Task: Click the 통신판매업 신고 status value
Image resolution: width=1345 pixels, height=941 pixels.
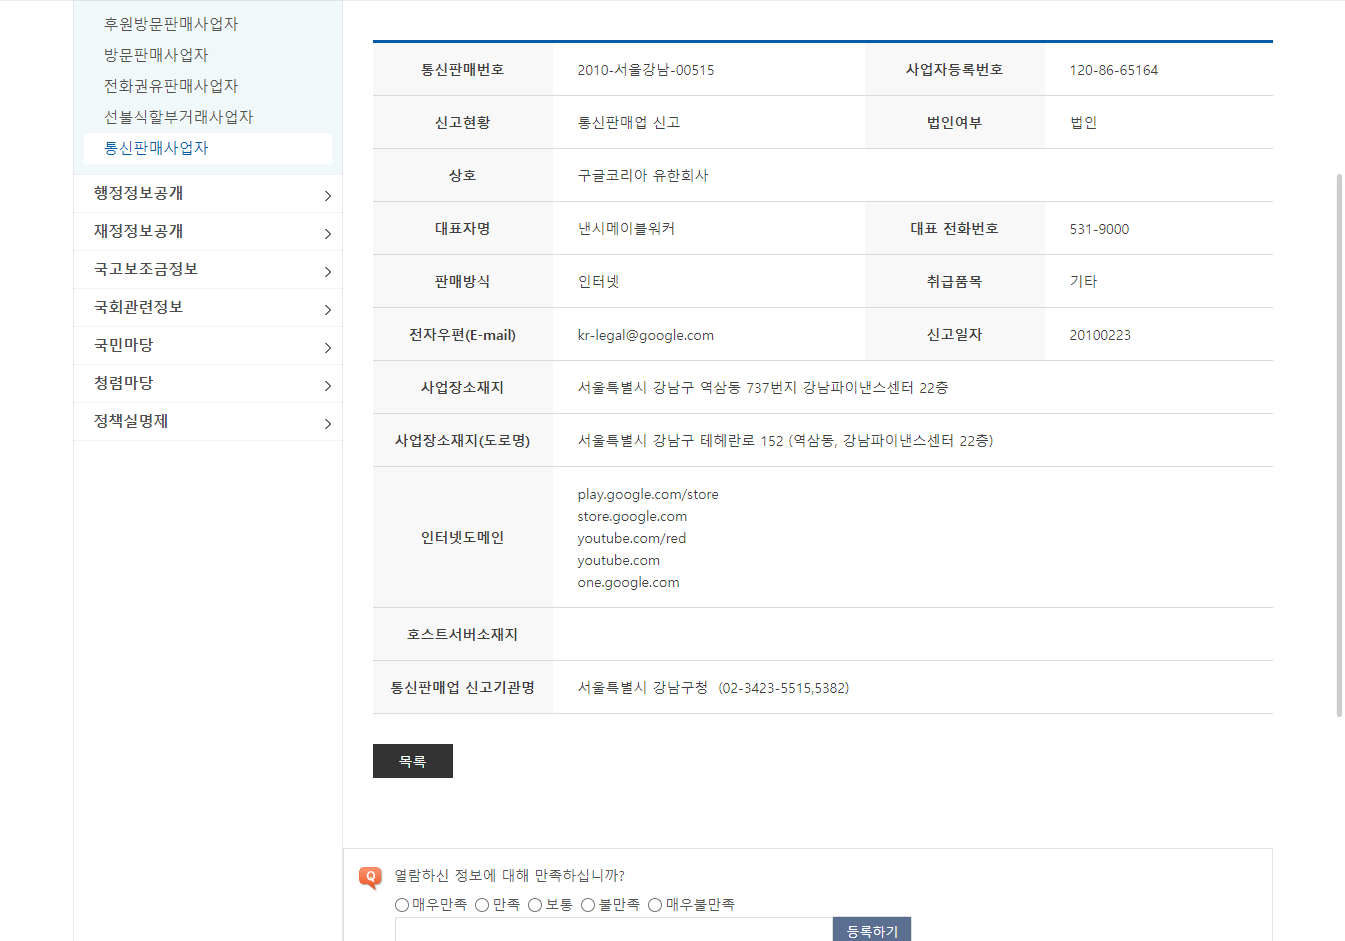Action: (629, 122)
